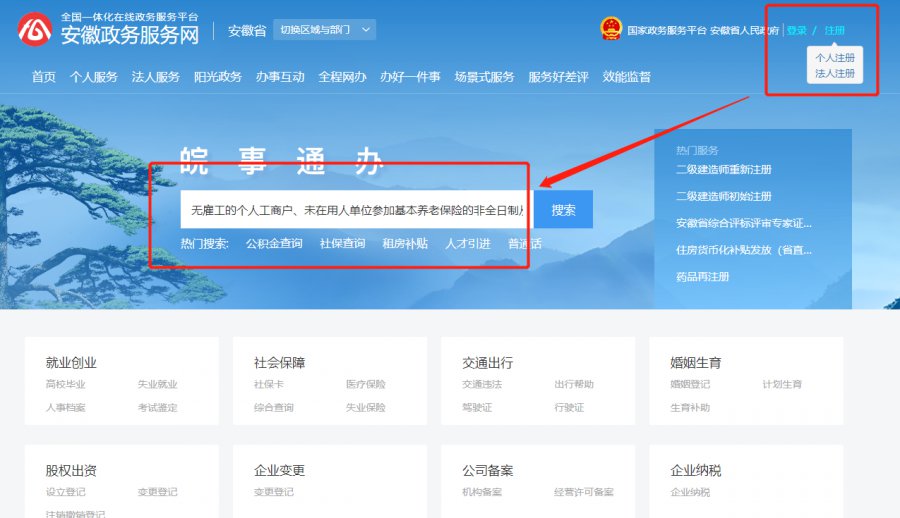Open 场景式服务 navigation item
The image size is (900, 518).
coord(484,77)
